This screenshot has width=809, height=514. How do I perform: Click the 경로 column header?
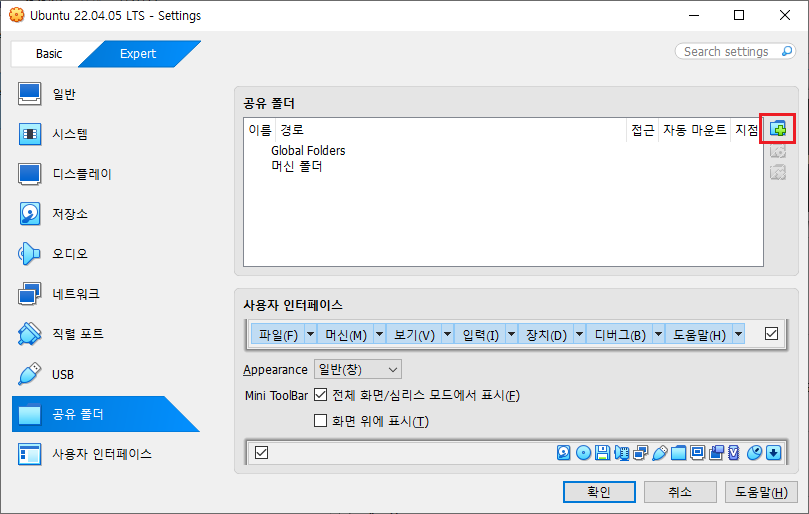[451, 130]
